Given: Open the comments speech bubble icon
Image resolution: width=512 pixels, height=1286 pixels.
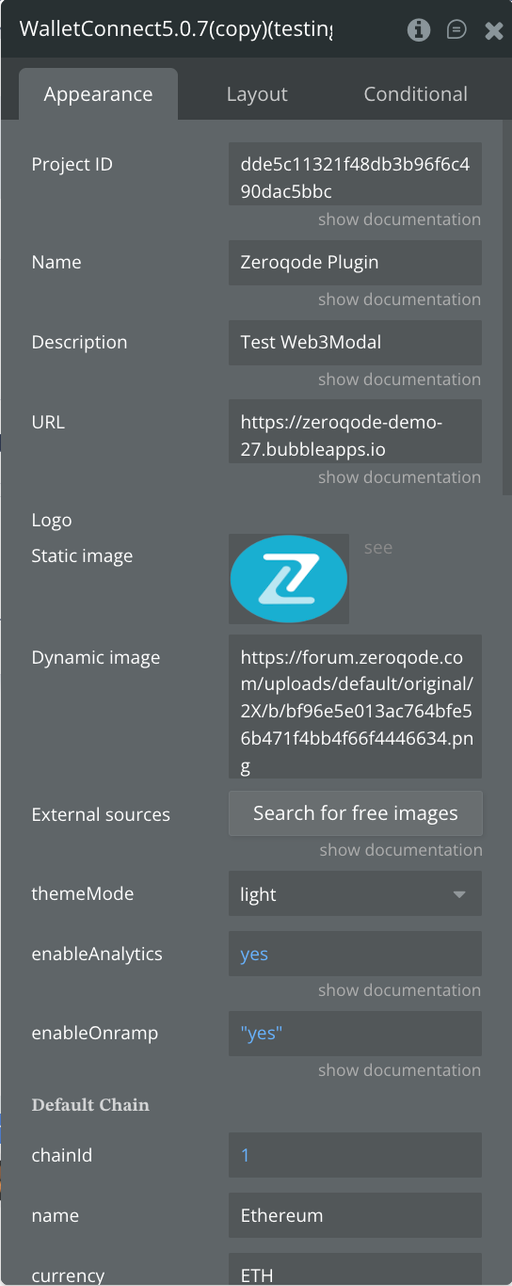Looking at the screenshot, I should pyautogui.click(x=456, y=30).
